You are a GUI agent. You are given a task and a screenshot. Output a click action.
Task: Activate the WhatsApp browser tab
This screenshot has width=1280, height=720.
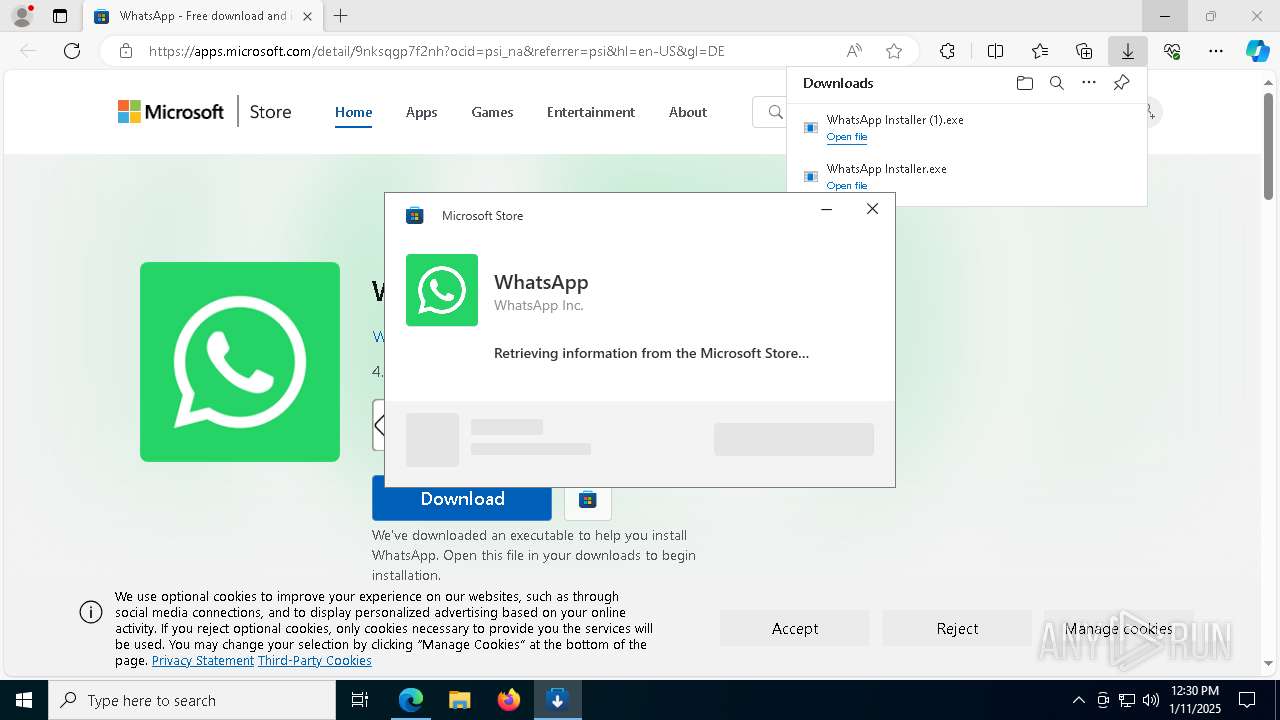pyautogui.click(x=202, y=16)
